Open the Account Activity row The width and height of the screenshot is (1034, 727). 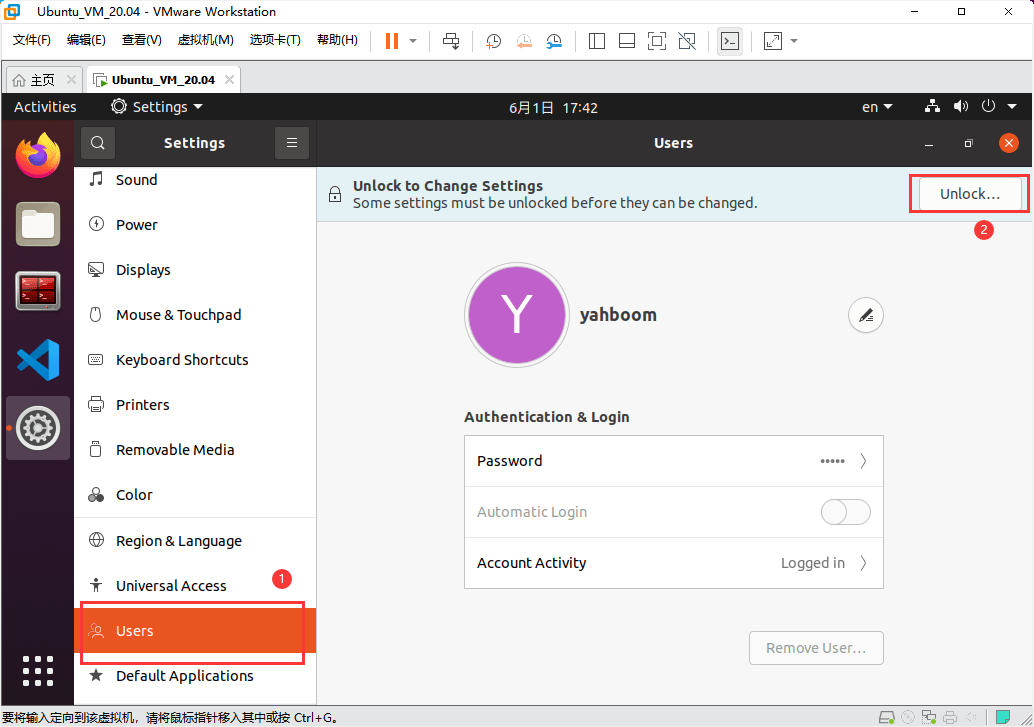point(674,563)
